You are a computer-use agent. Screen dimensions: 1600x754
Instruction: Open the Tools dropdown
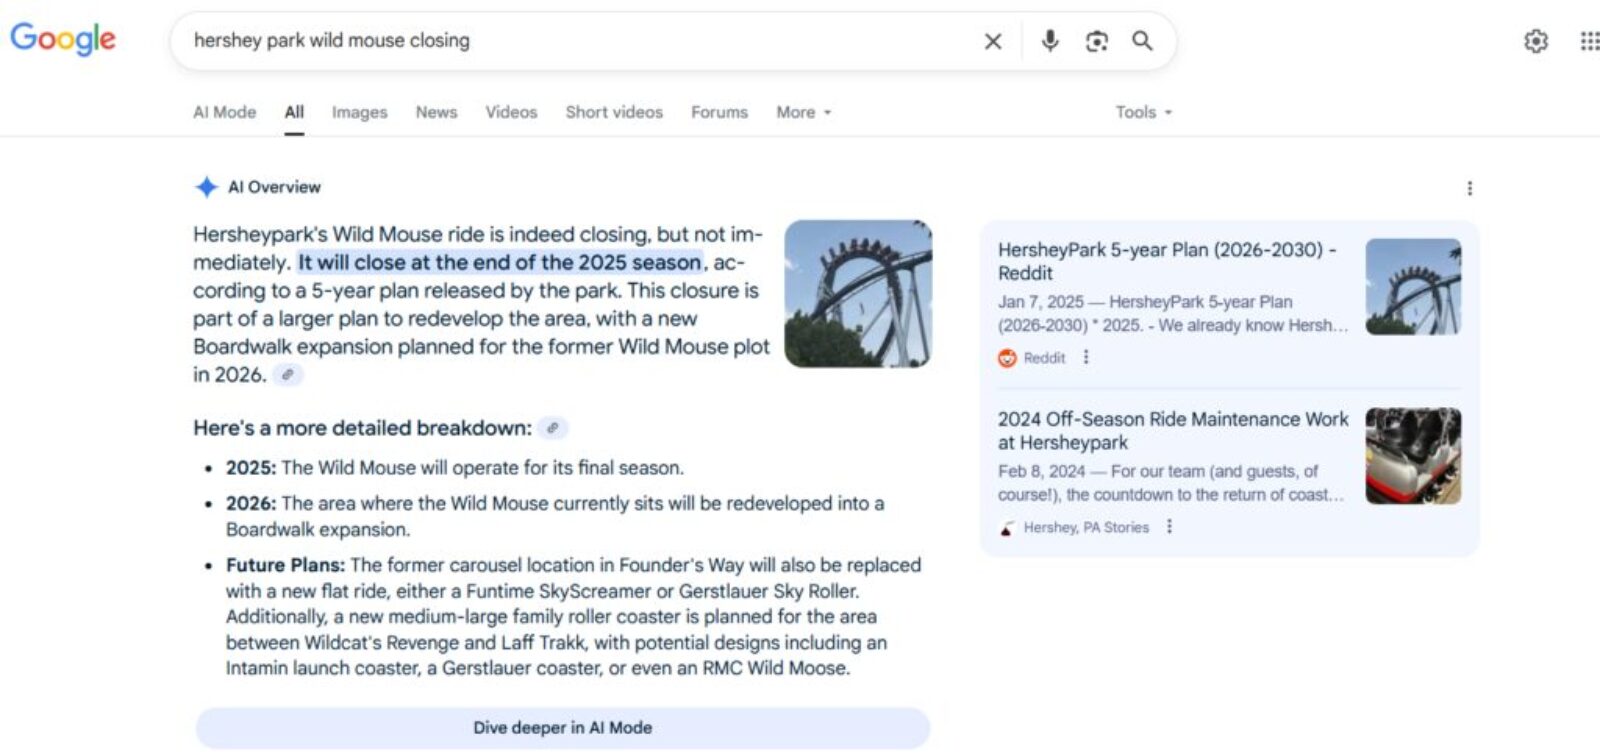pyautogui.click(x=1143, y=112)
